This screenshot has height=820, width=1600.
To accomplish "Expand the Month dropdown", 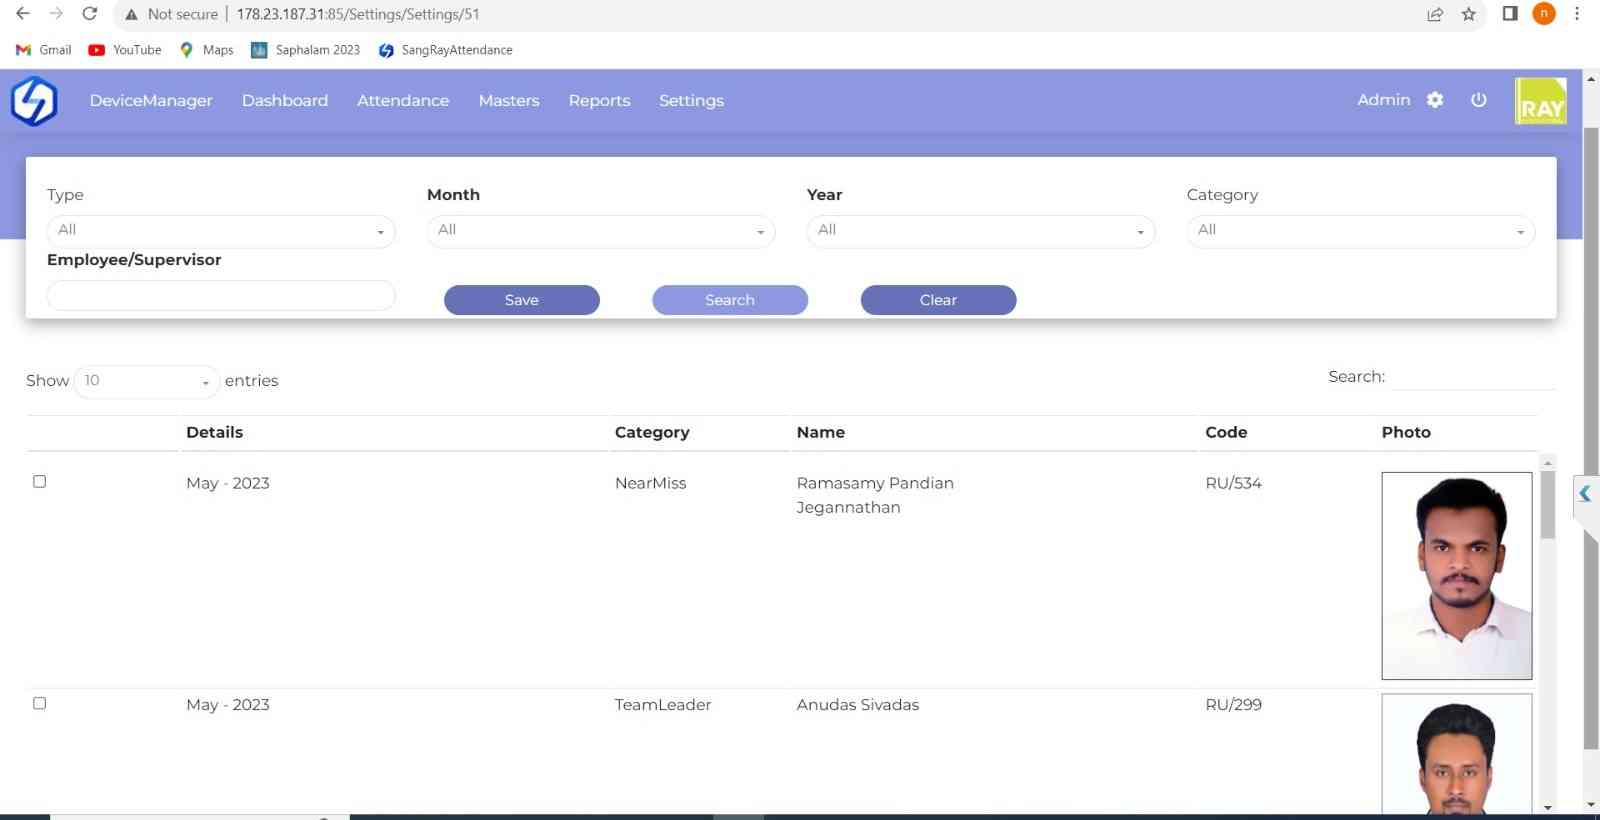I will point(601,231).
